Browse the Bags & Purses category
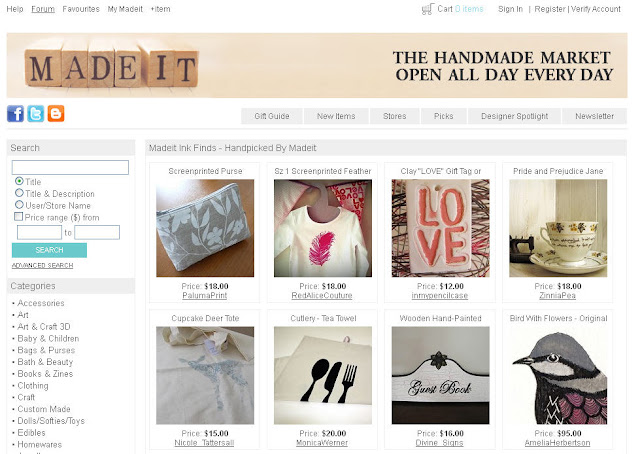640x454 pixels. point(46,350)
